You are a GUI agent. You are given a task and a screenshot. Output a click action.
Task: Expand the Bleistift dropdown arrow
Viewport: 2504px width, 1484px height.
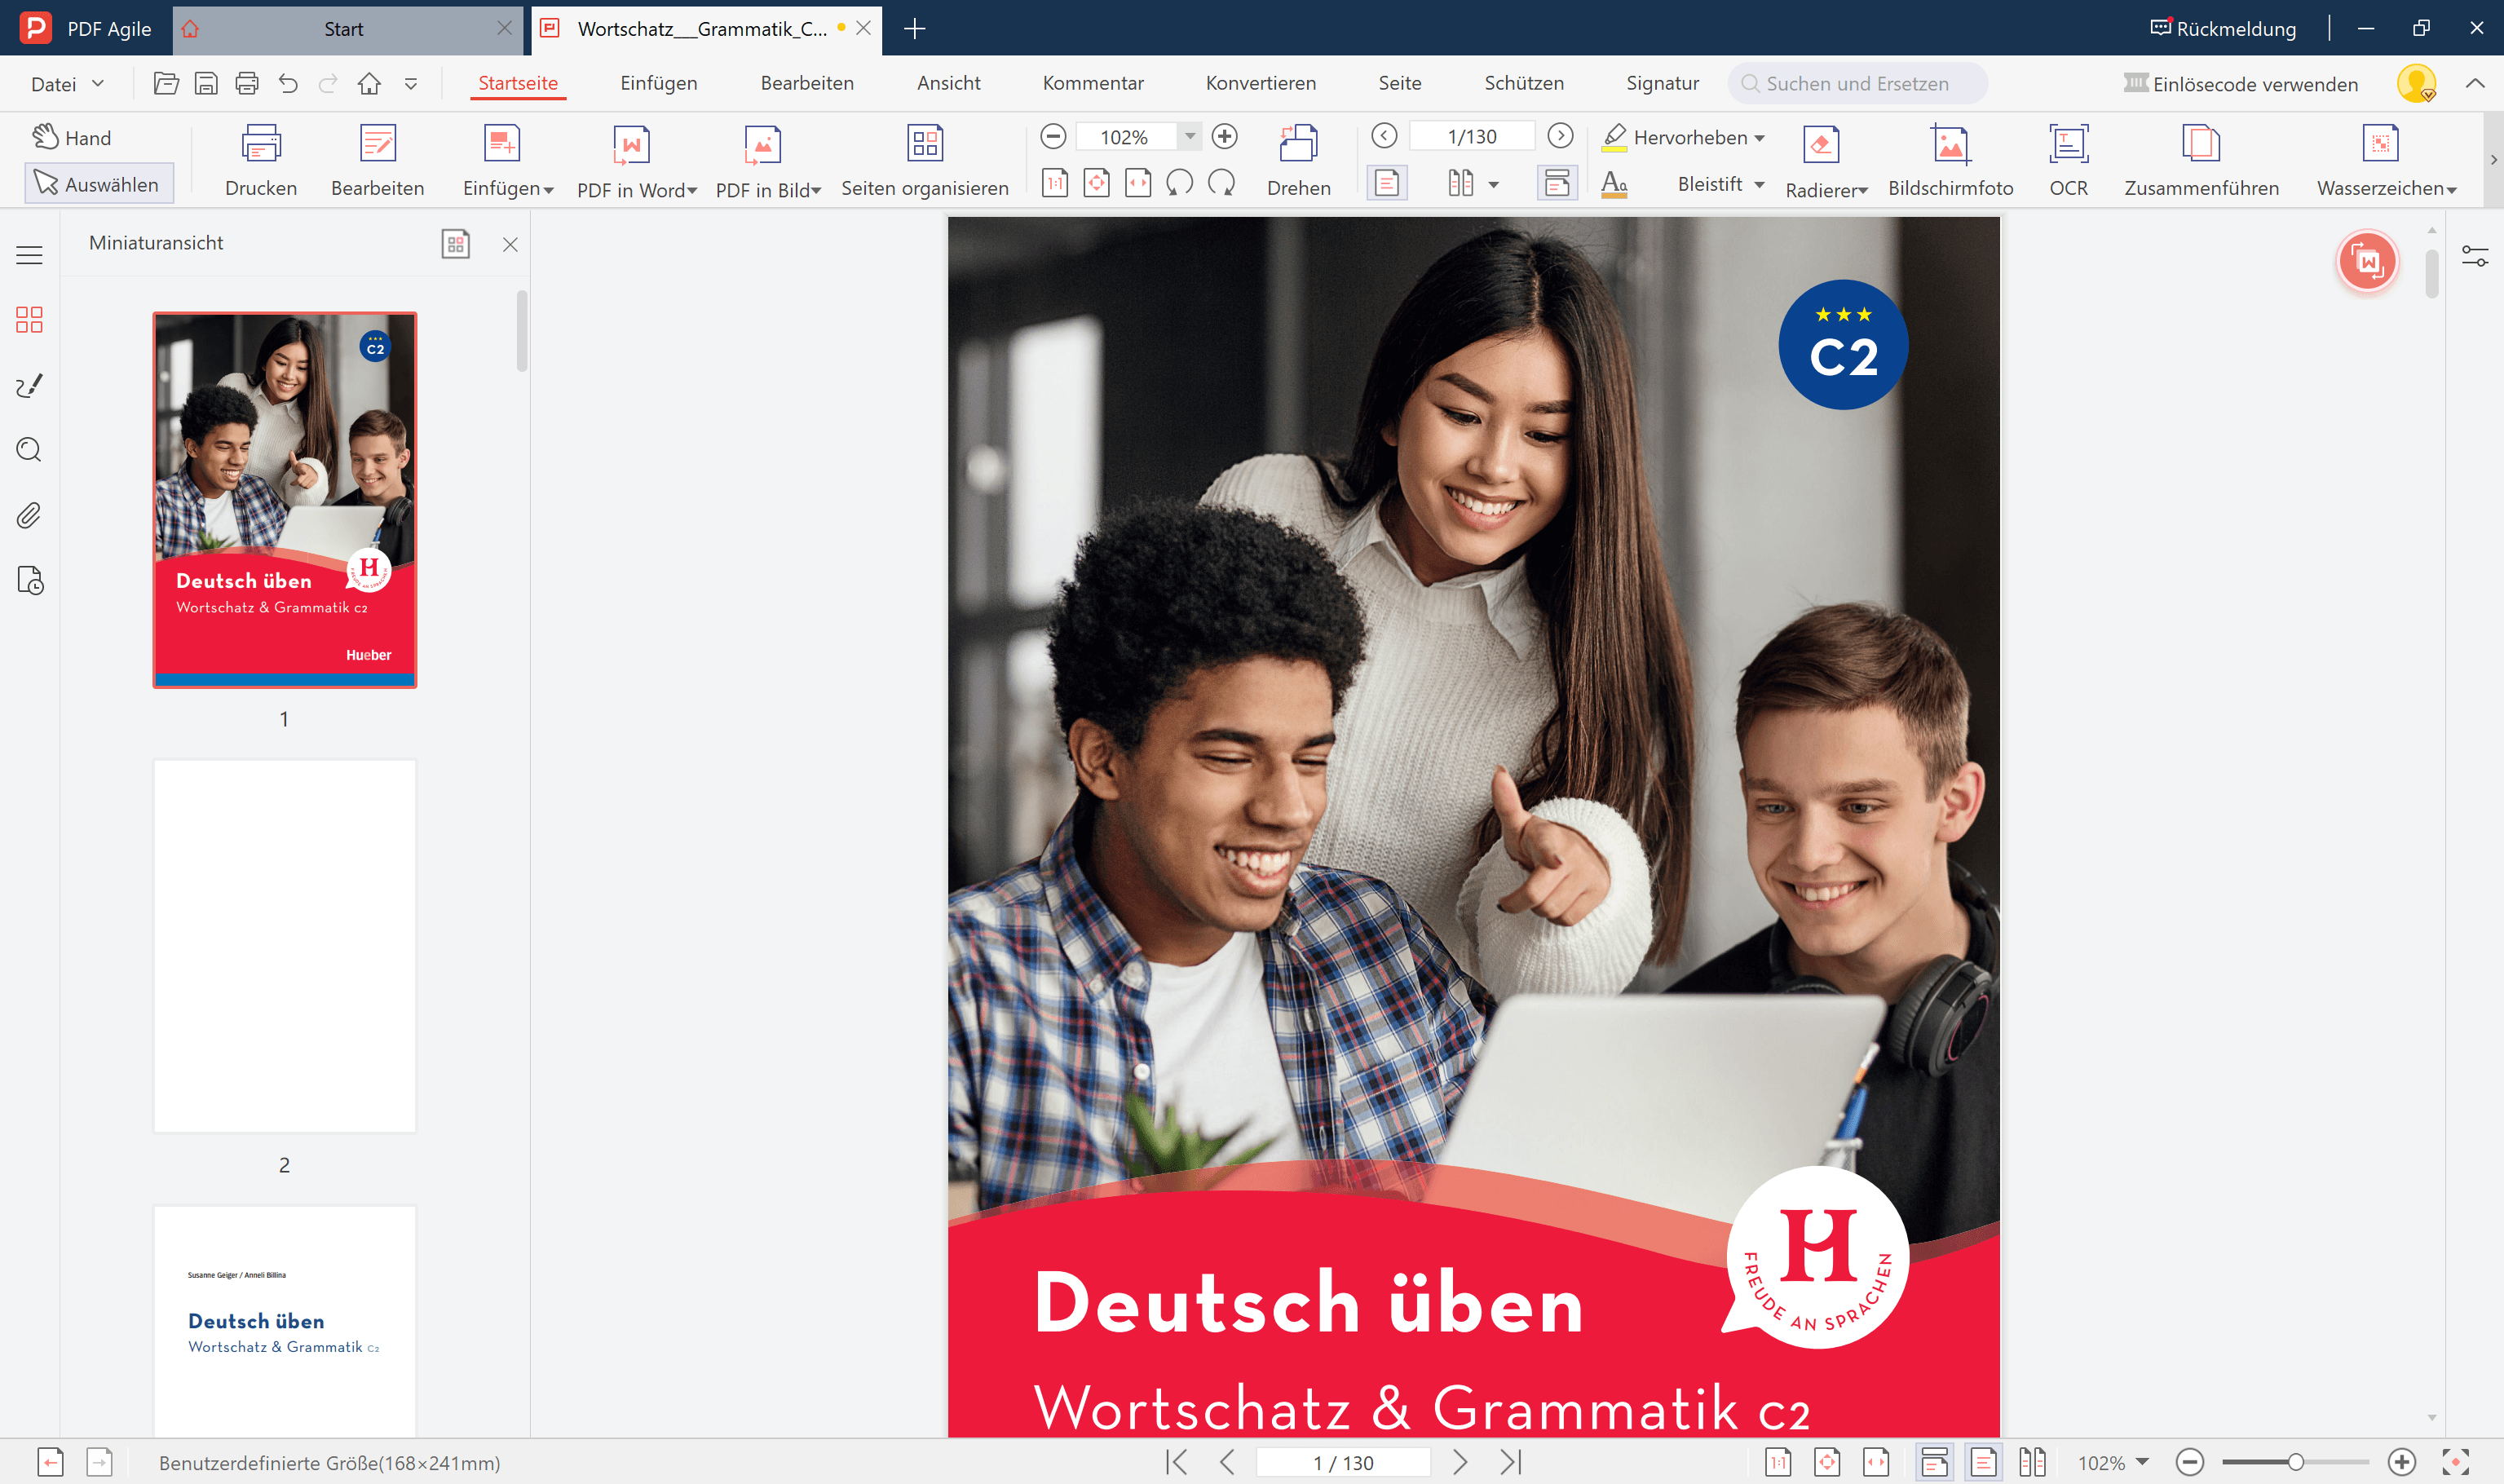(1759, 184)
